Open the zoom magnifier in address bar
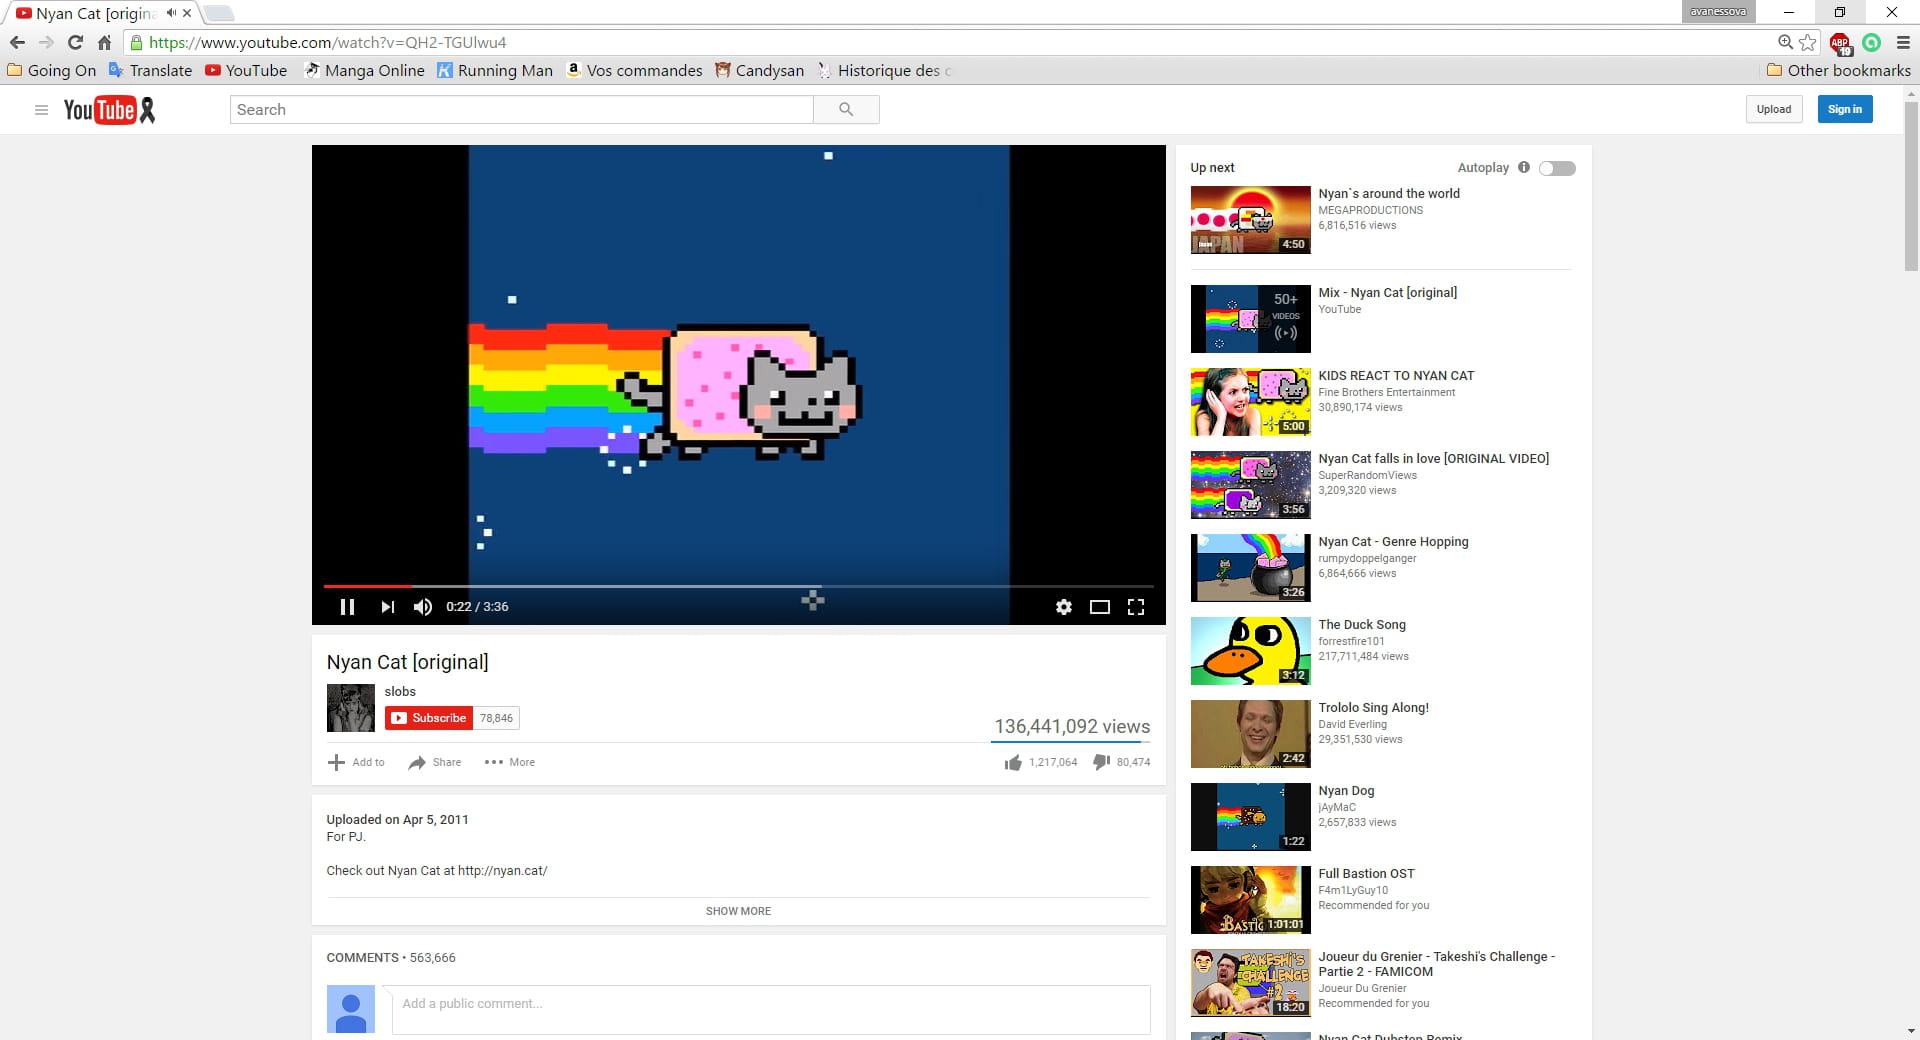The image size is (1920, 1040). [x=1785, y=42]
